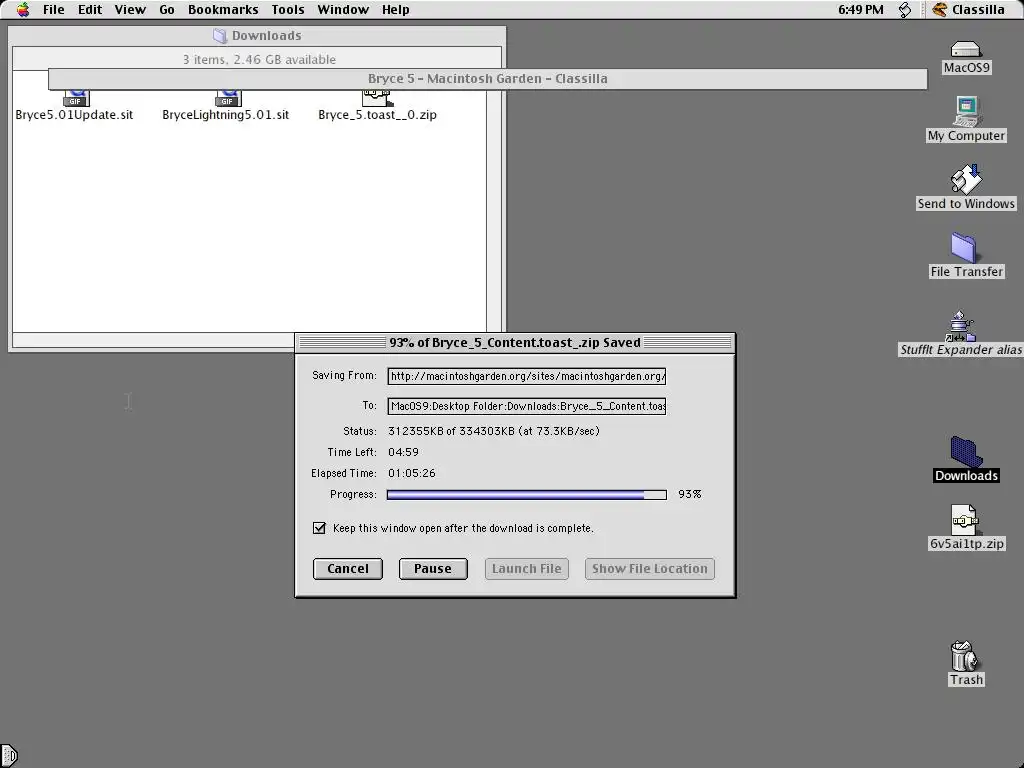The height and width of the screenshot is (768, 1024).
Task: Cancel the Bryce_5_Content download
Action: pos(347,569)
